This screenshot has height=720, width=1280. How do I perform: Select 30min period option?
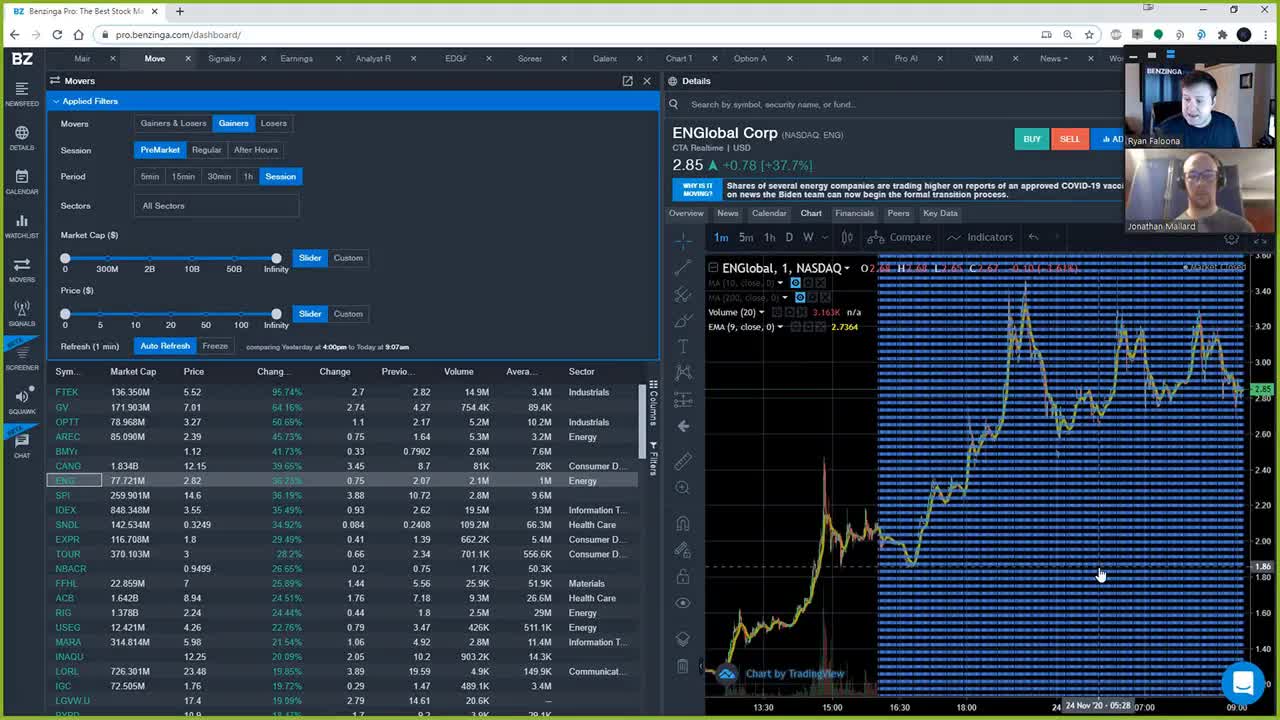coord(219,176)
